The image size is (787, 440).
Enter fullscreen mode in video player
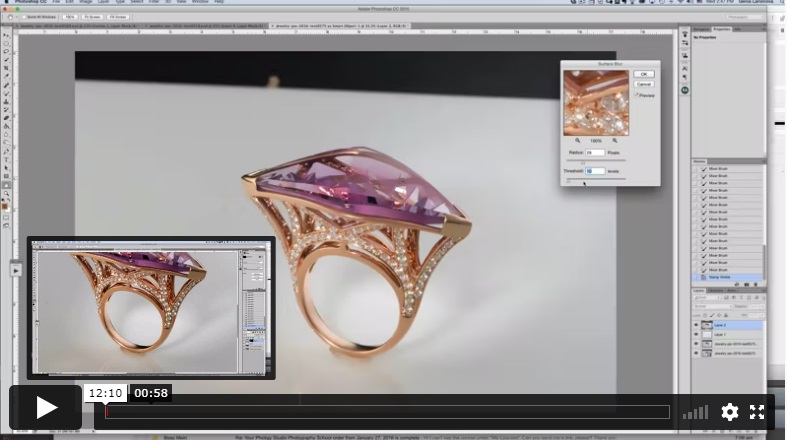point(757,412)
